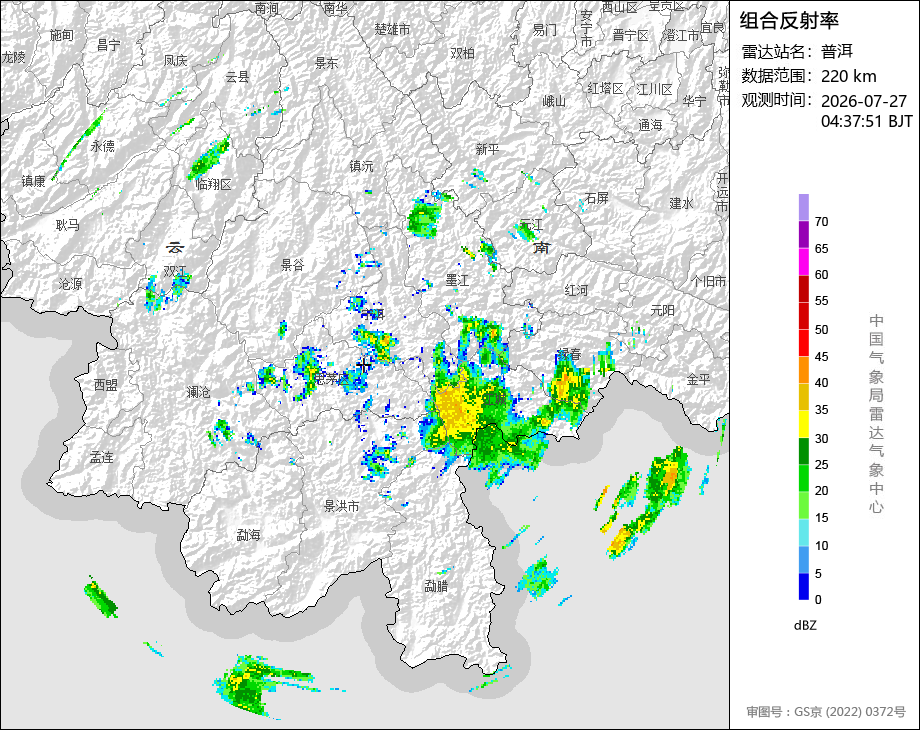Select the 勐腊 county label

pyautogui.click(x=437, y=586)
